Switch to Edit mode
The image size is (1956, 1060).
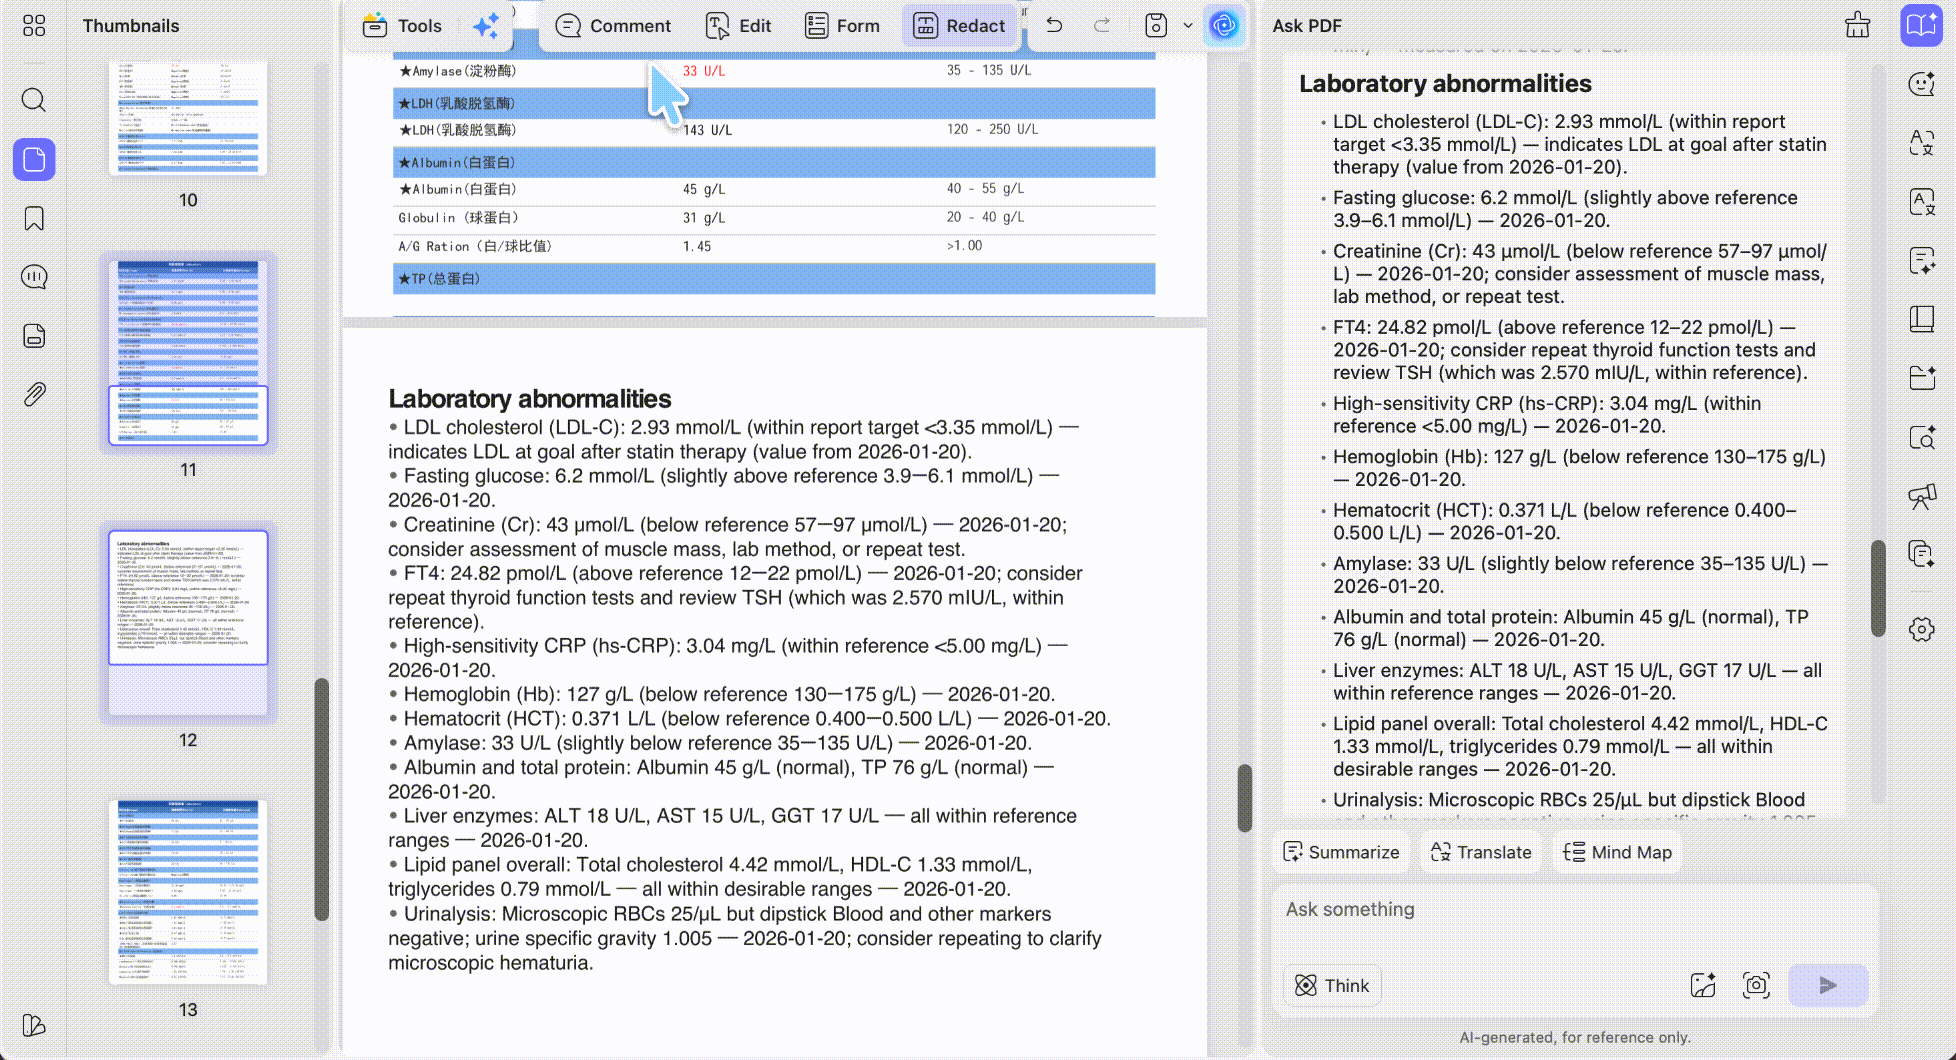(738, 26)
